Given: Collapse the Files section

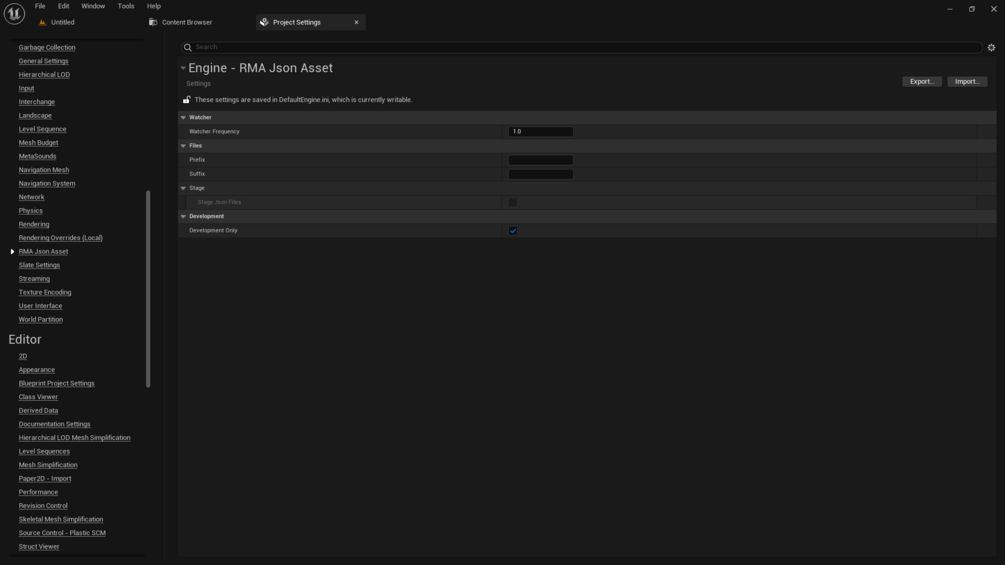Looking at the screenshot, I should click(183, 146).
